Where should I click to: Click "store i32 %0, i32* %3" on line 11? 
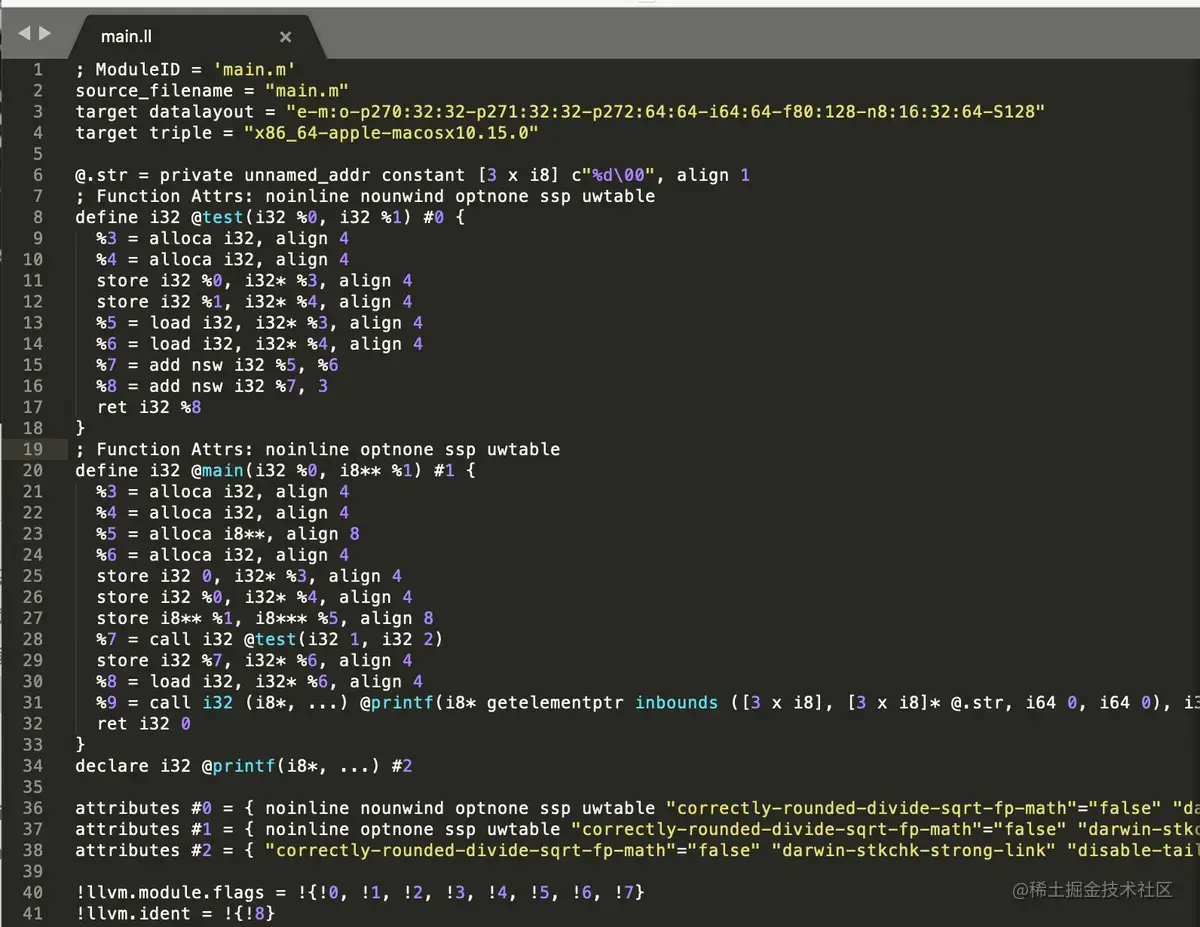254,281
